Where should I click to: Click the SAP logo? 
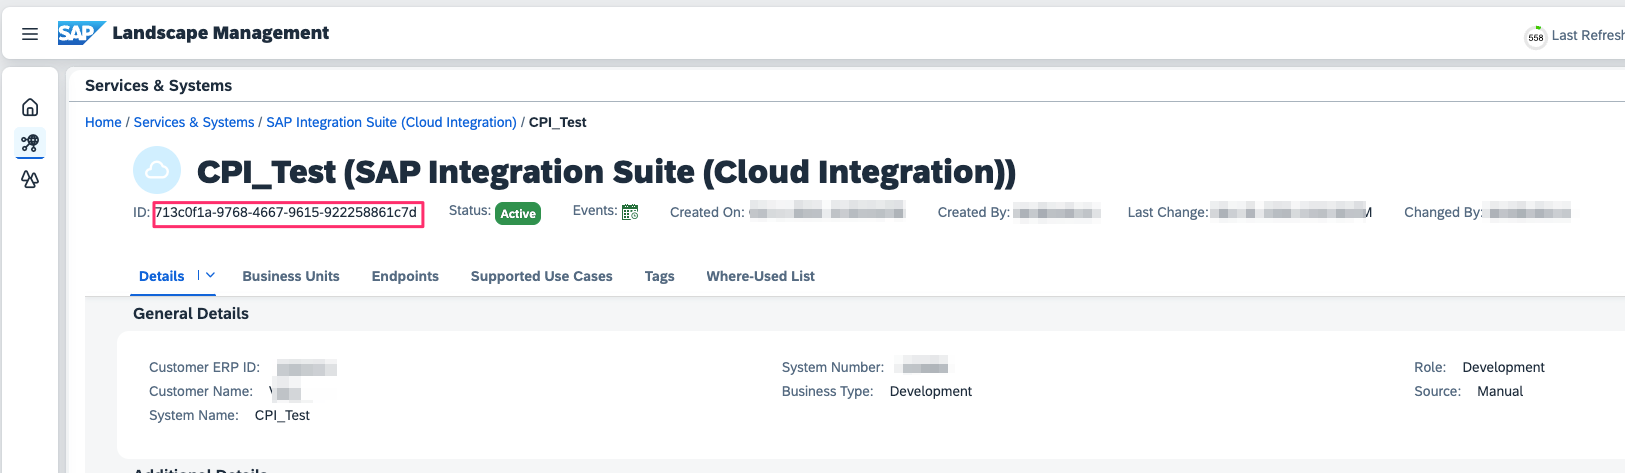pyautogui.click(x=80, y=33)
